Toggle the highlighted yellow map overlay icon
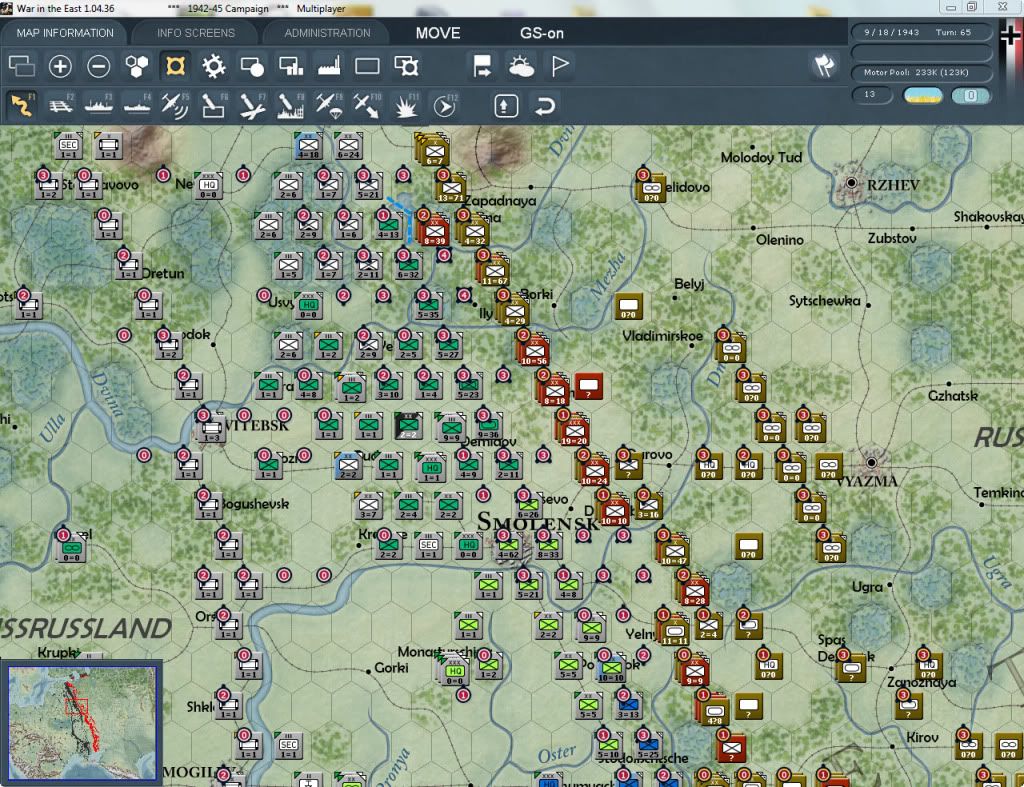This screenshot has width=1024, height=787. 175,66
